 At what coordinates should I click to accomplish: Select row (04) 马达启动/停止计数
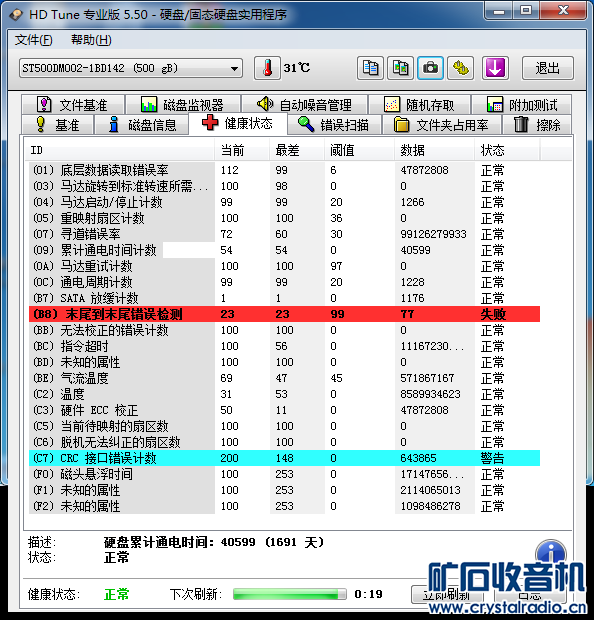coord(284,202)
